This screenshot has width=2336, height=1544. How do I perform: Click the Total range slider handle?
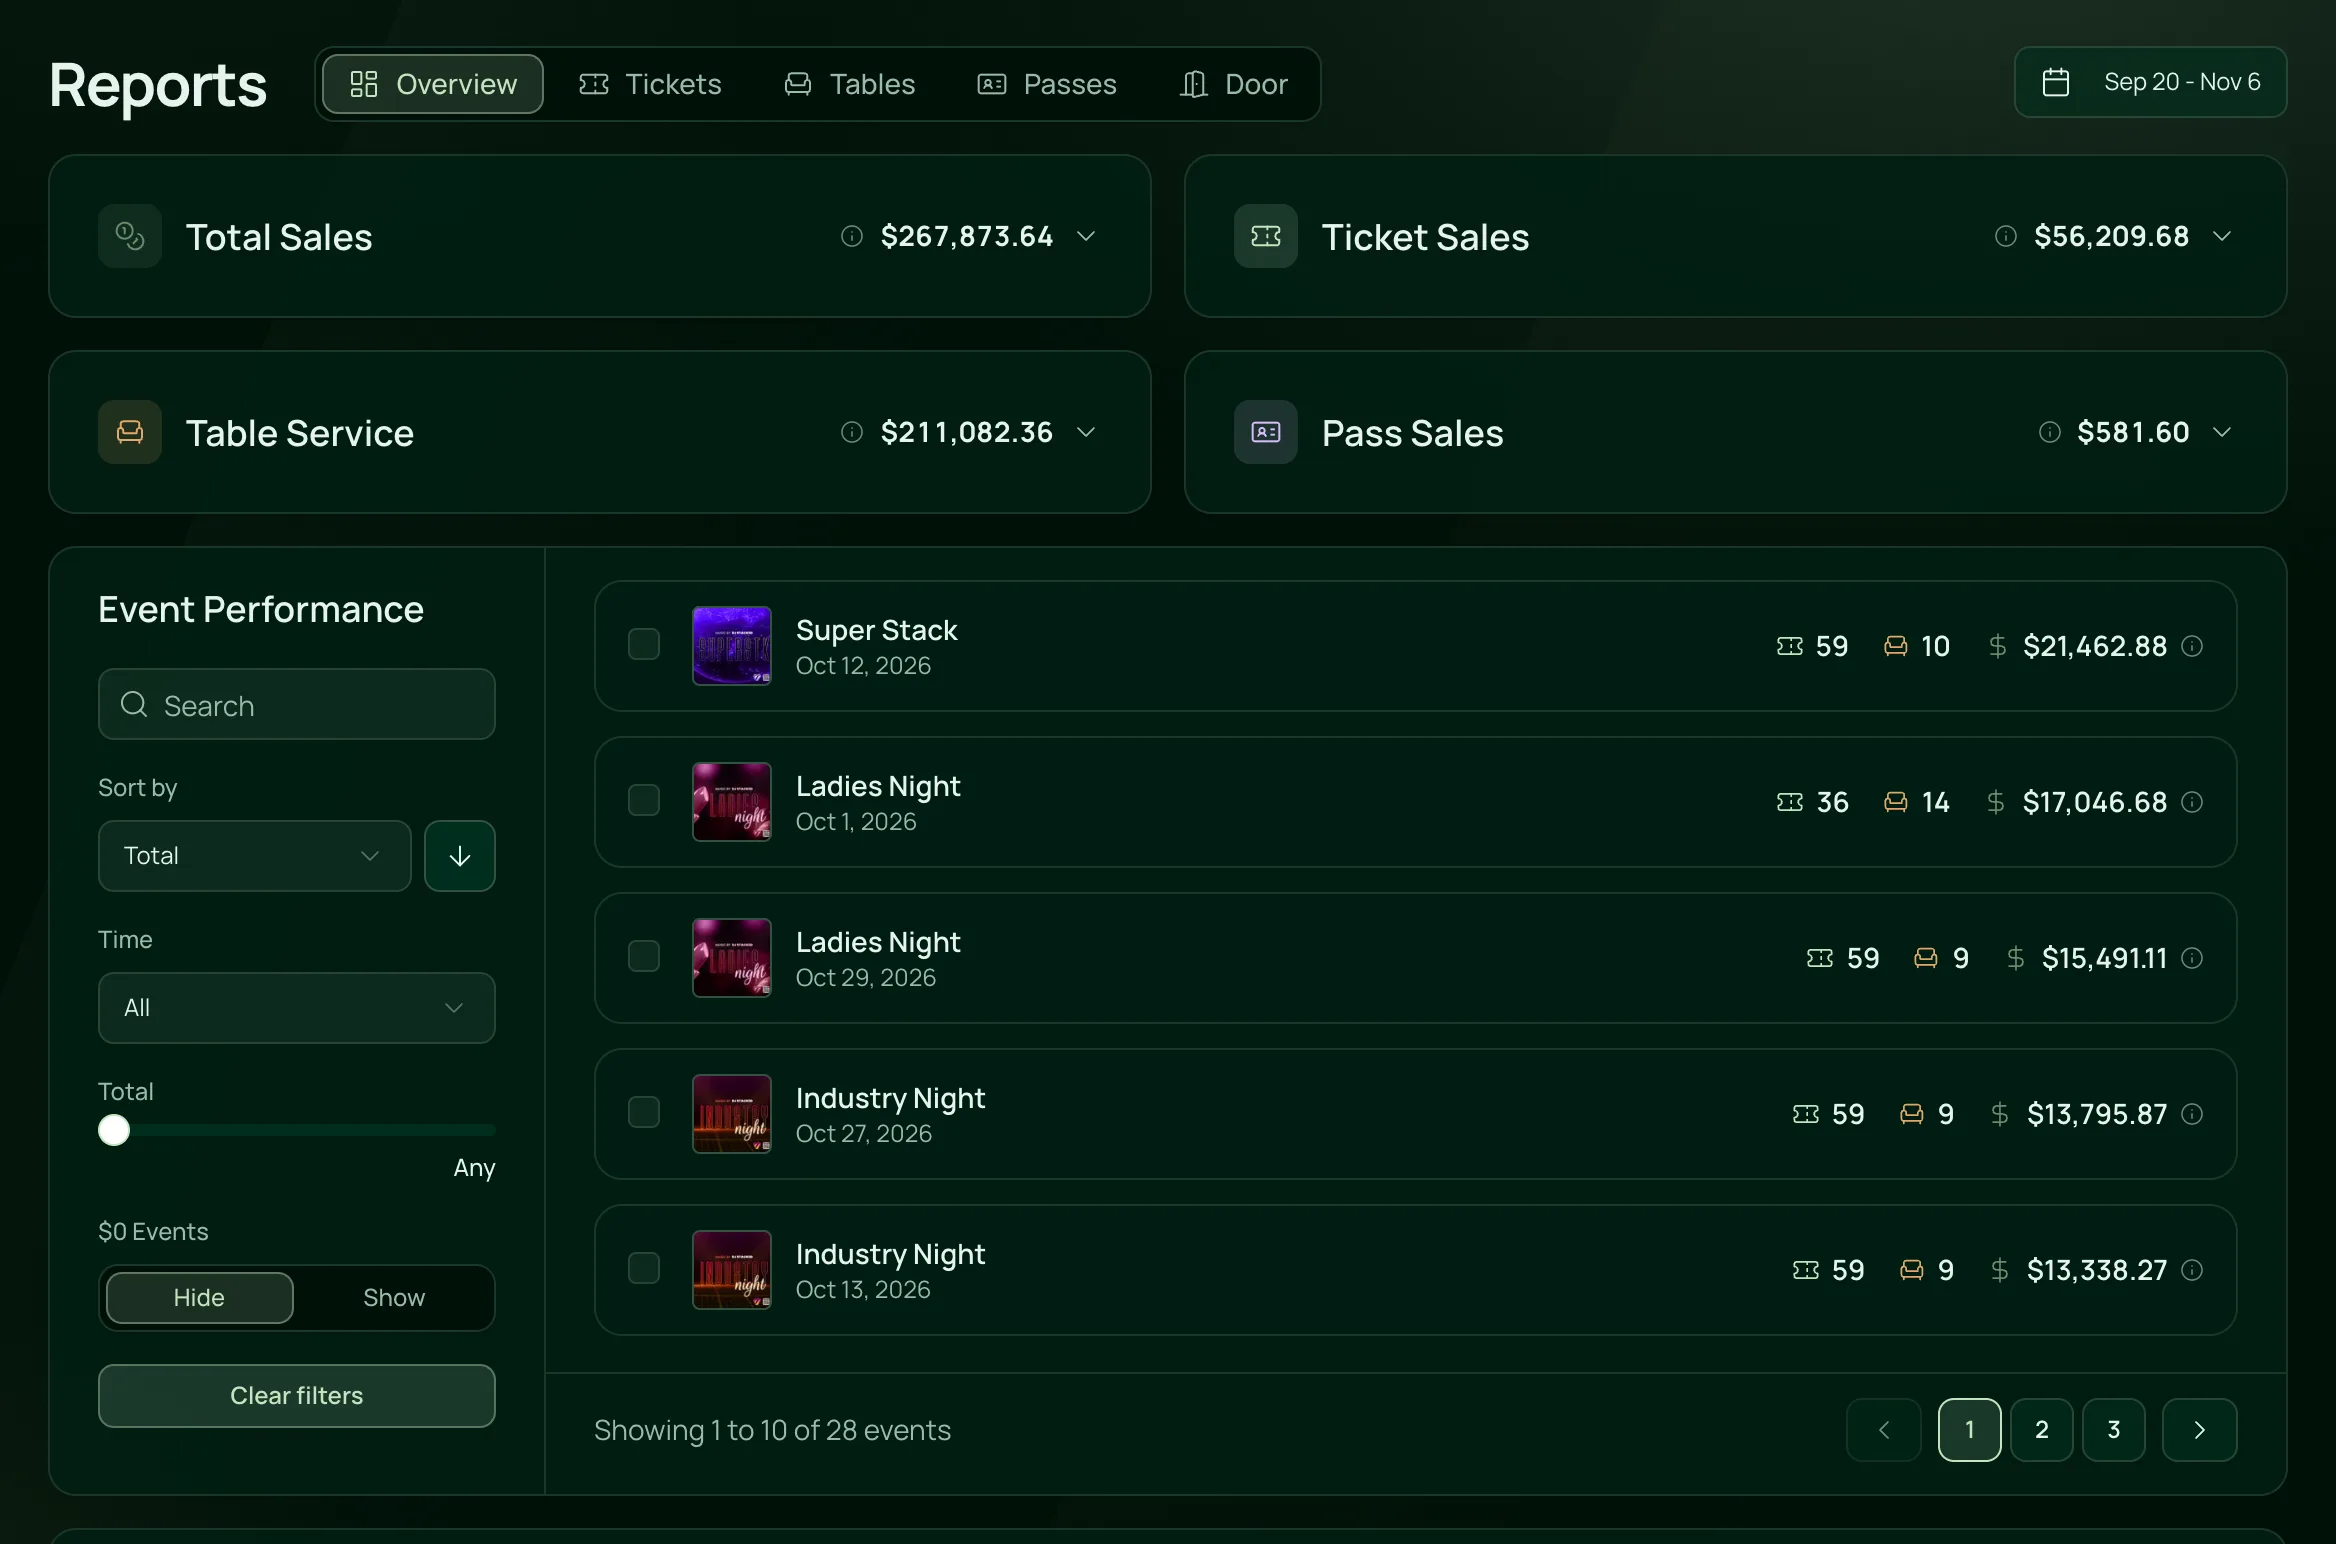114,1130
